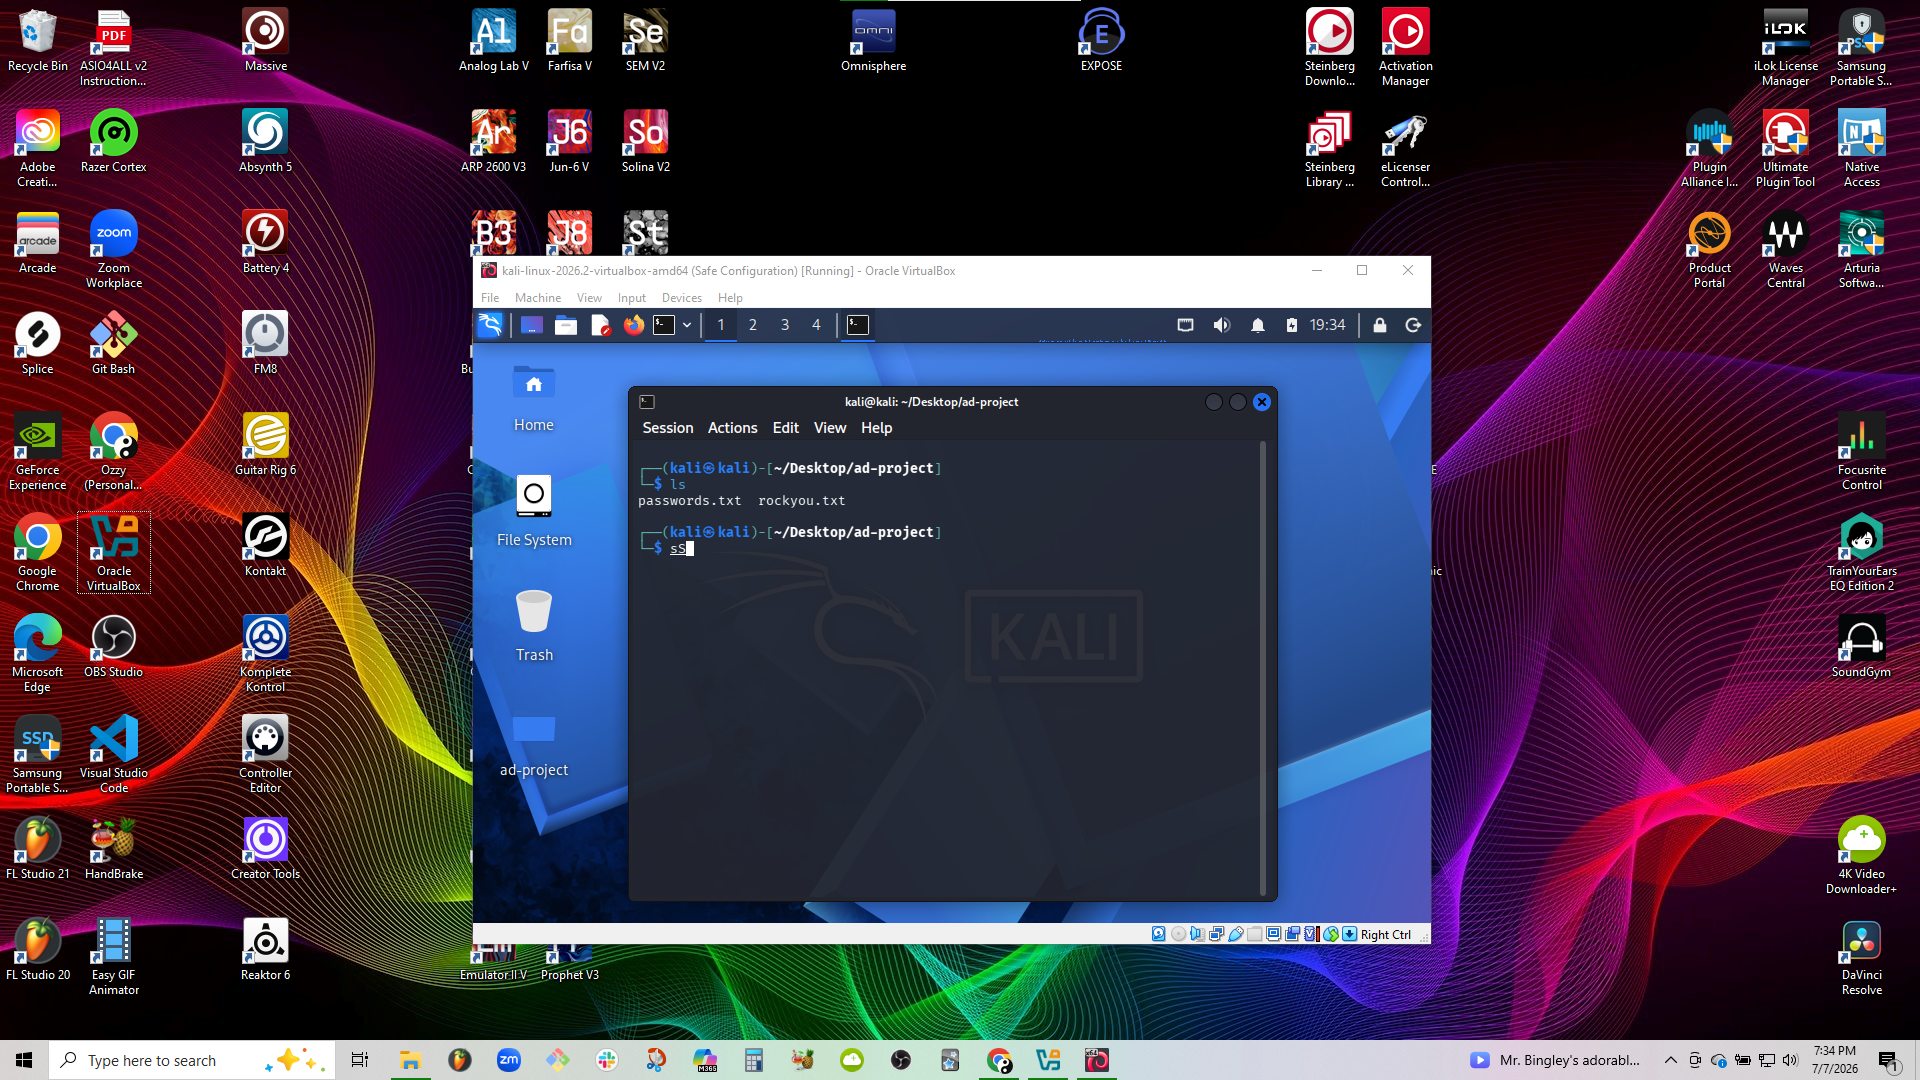Image resolution: width=1920 pixels, height=1080 pixels.
Task: Lock the Kali screen with padlock icon
Action: click(1380, 325)
